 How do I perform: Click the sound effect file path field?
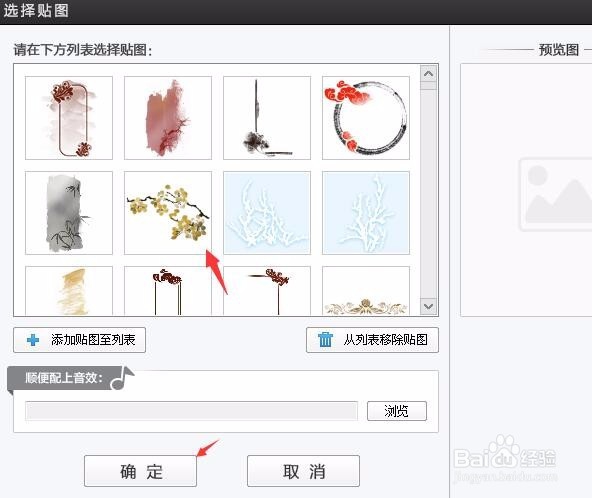(x=191, y=411)
